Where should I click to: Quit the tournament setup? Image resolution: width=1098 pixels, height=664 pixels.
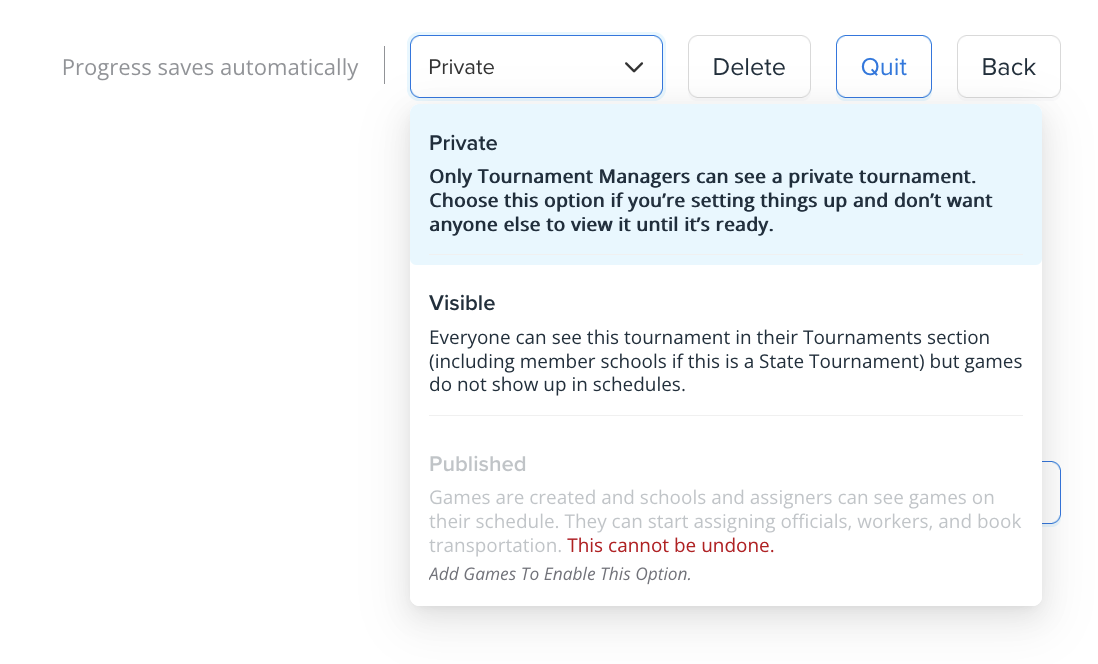[x=884, y=67]
